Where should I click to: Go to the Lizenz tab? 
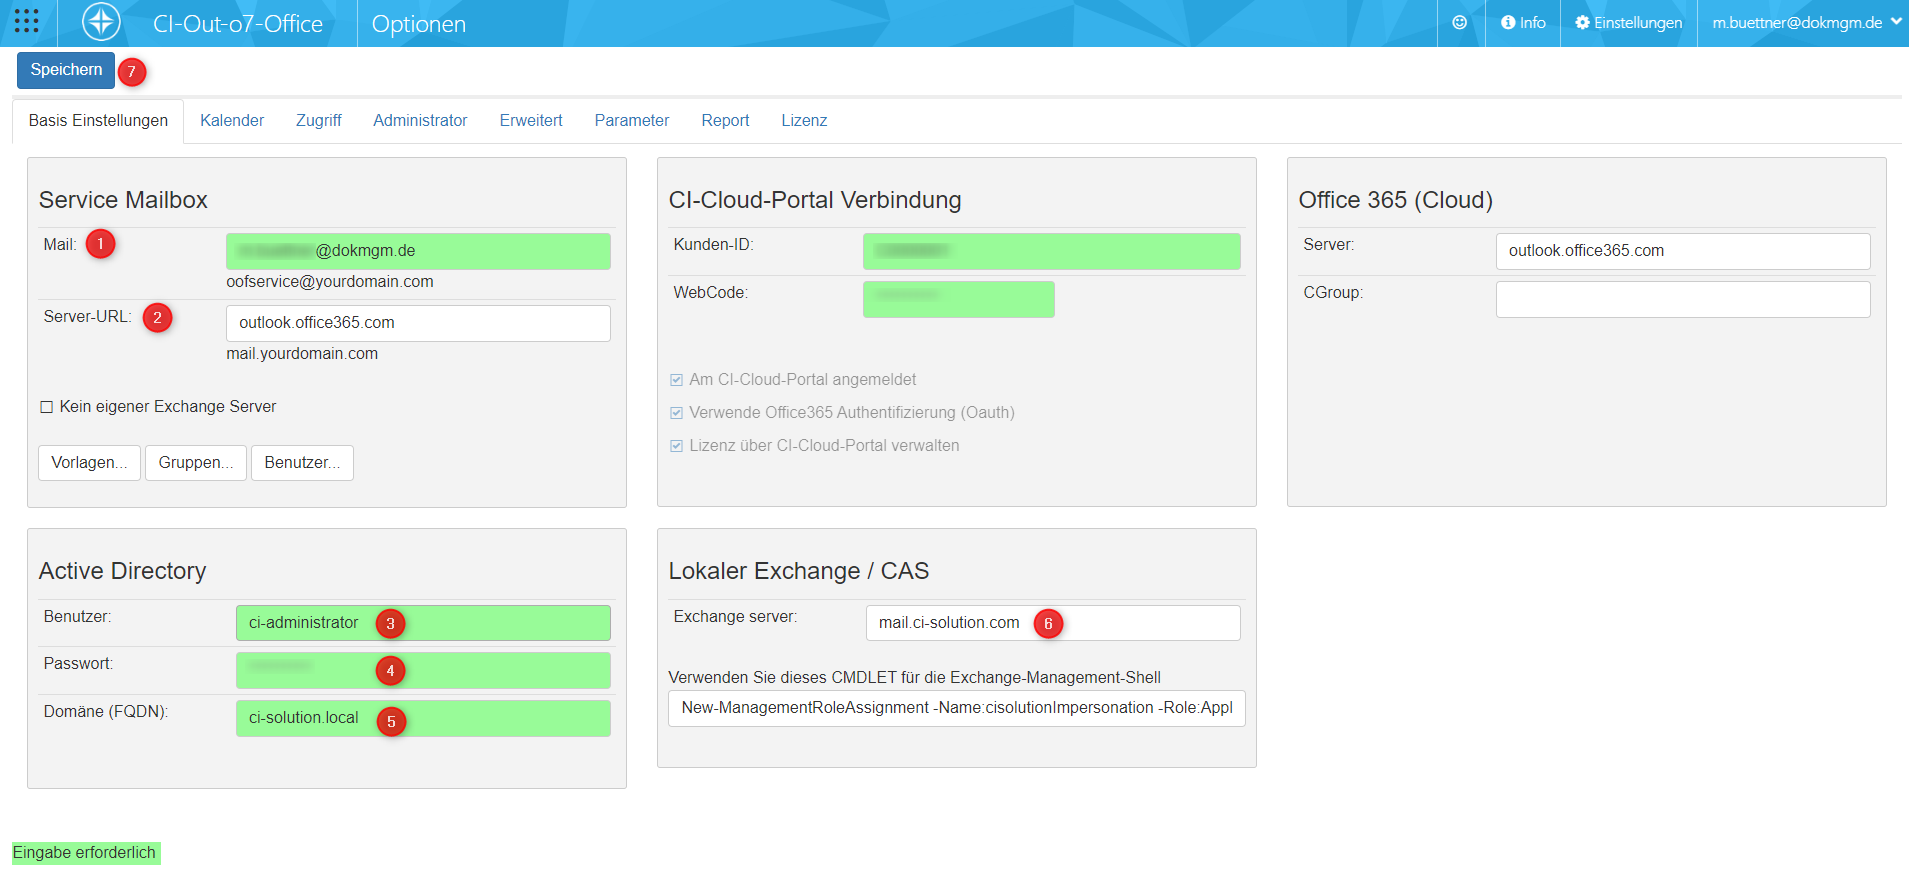(804, 121)
